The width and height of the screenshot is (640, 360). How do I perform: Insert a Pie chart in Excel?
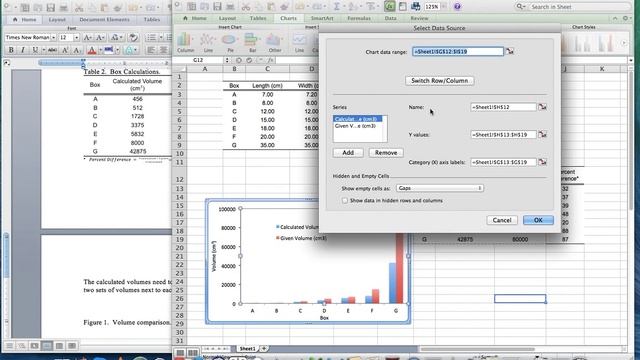point(230,43)
